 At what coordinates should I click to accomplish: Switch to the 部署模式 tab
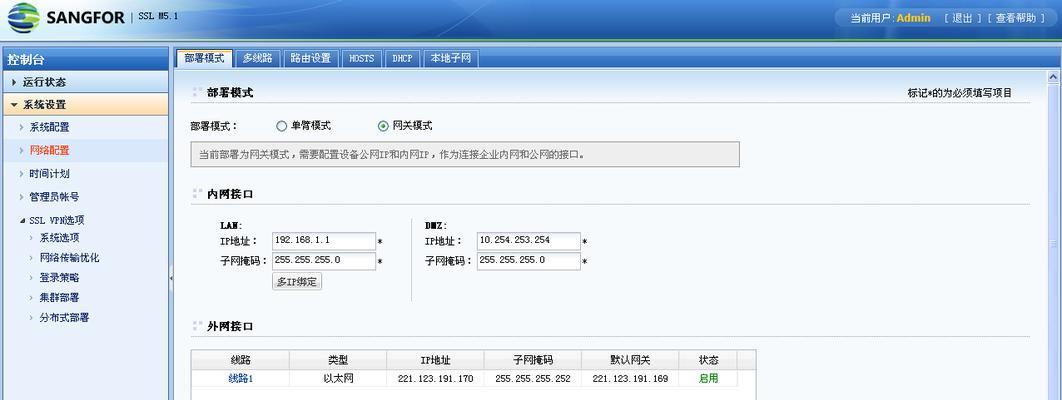click(205, 58)
